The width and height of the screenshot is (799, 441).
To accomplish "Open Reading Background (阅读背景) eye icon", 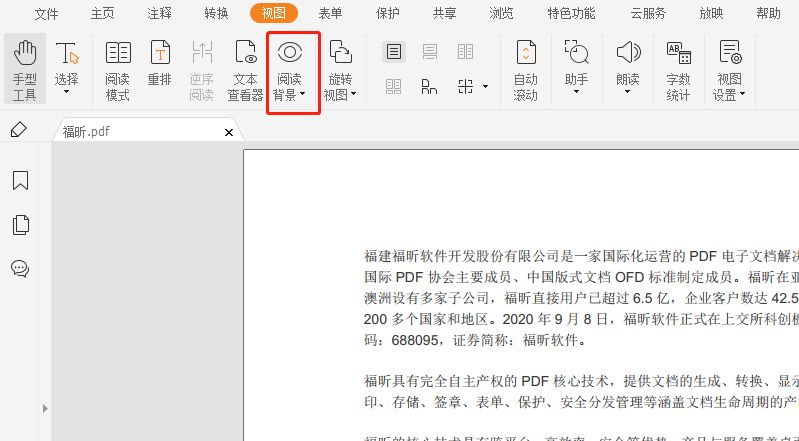I will [x=290, y=52].
